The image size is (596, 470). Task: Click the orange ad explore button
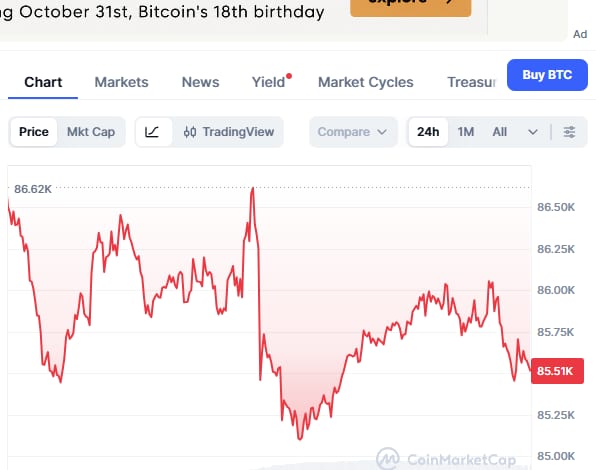tap(411, 7)
